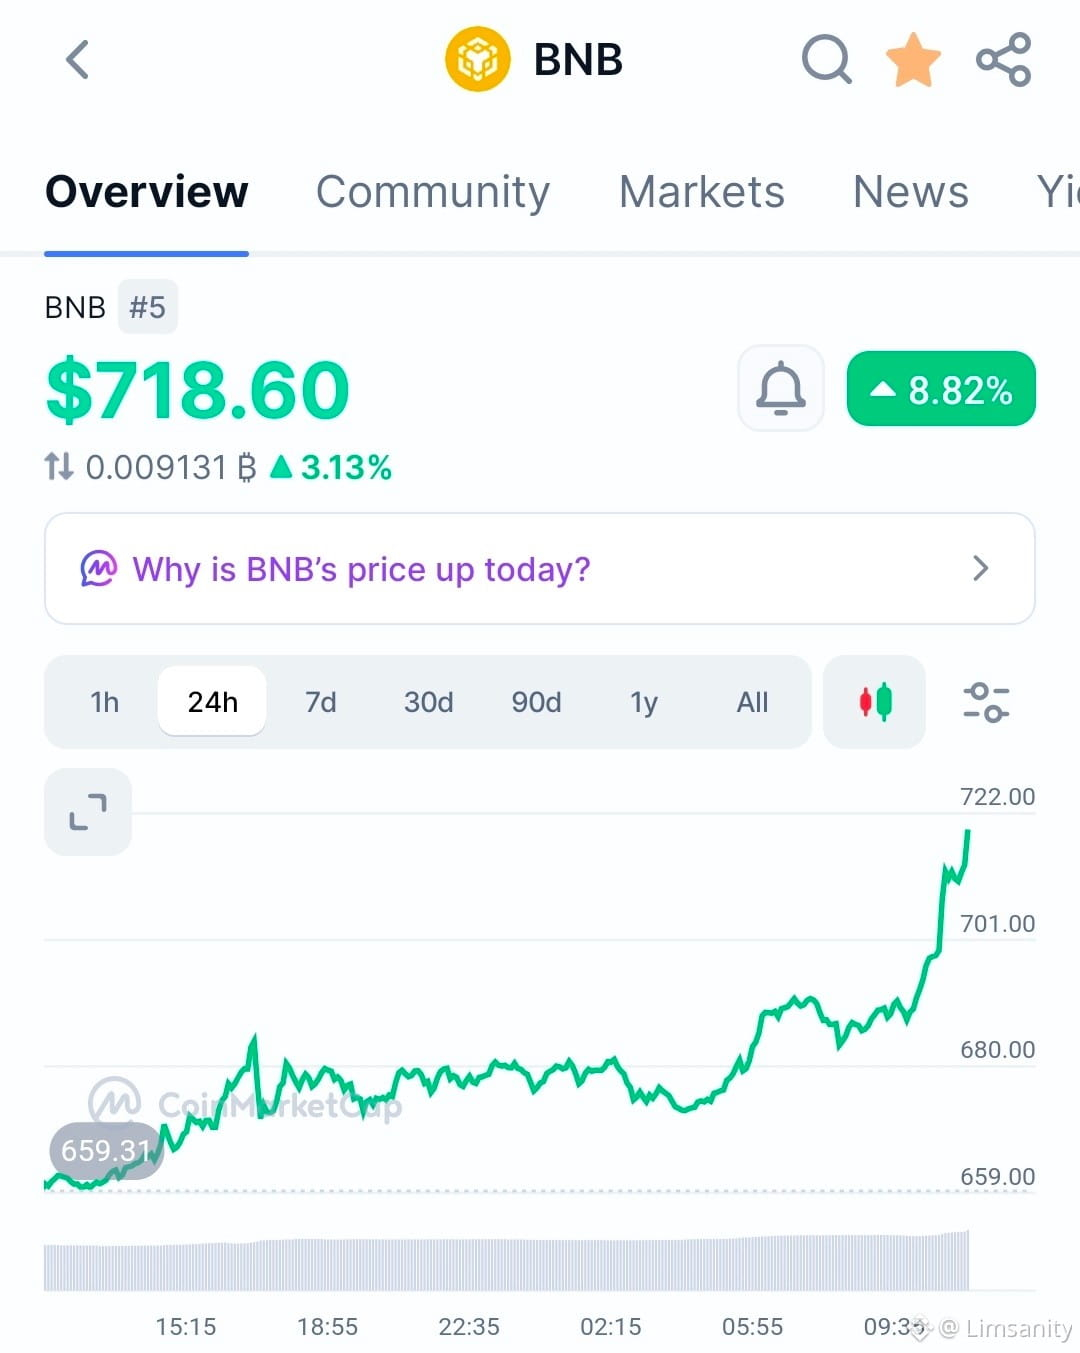
Task: Toggle the orange favorite star
Action: [914, 60]
